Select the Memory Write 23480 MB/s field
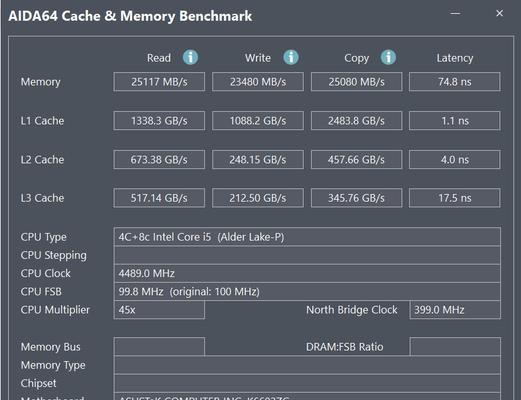Viewport: 521px width, 400px height. [x=258, y=82]
